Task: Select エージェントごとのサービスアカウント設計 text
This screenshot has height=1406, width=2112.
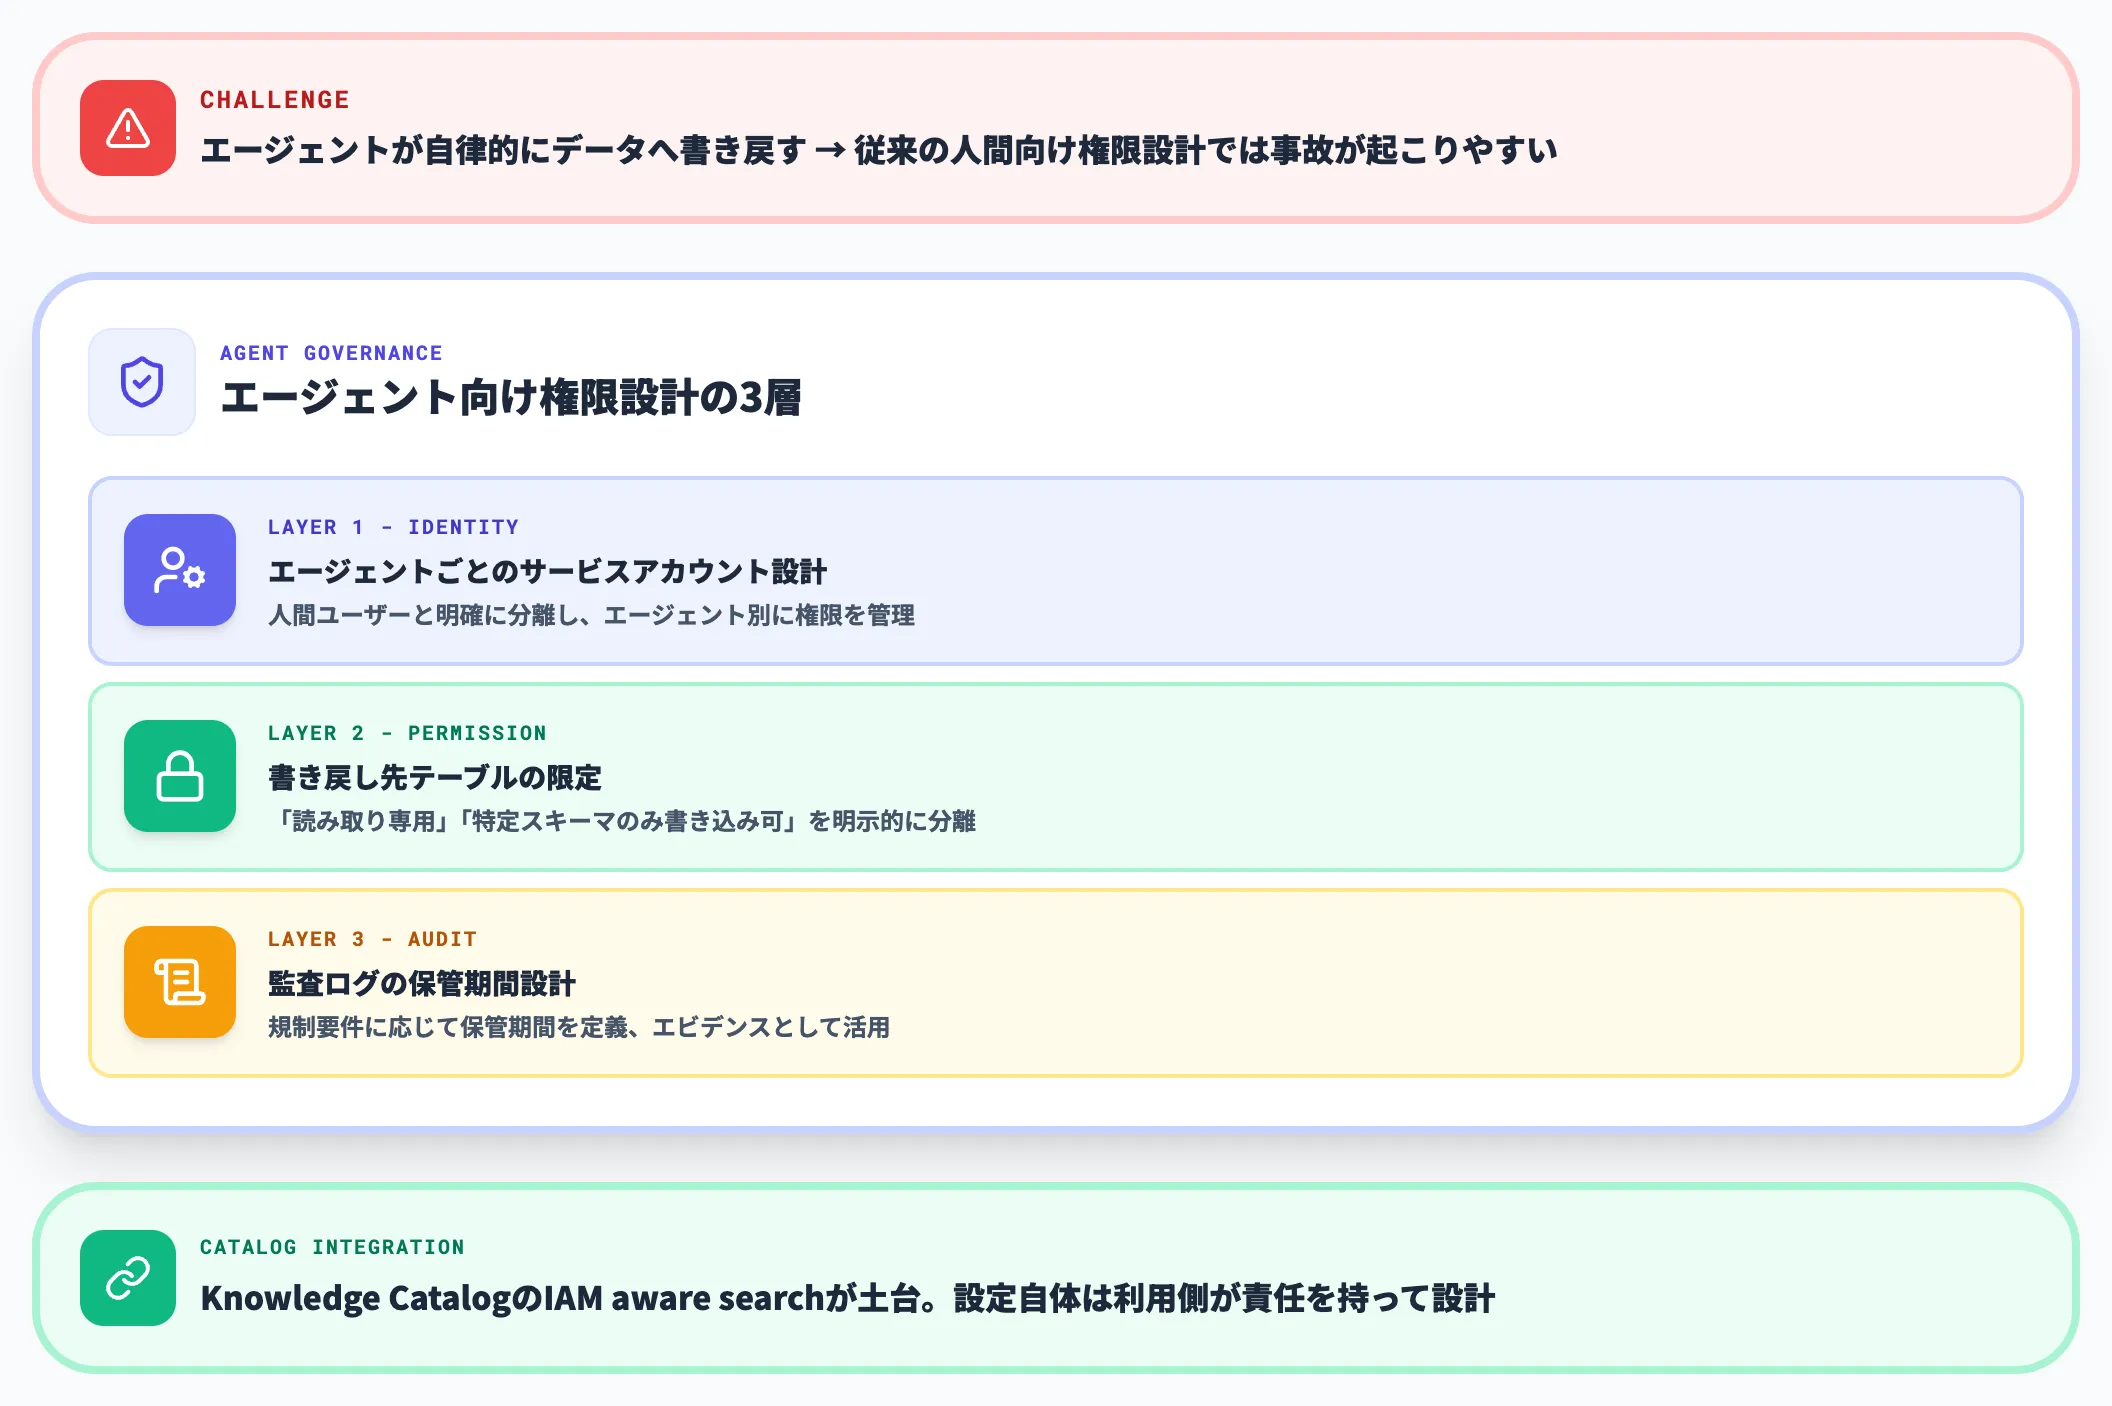Action: pyautogui.click(x=548, y=572)
